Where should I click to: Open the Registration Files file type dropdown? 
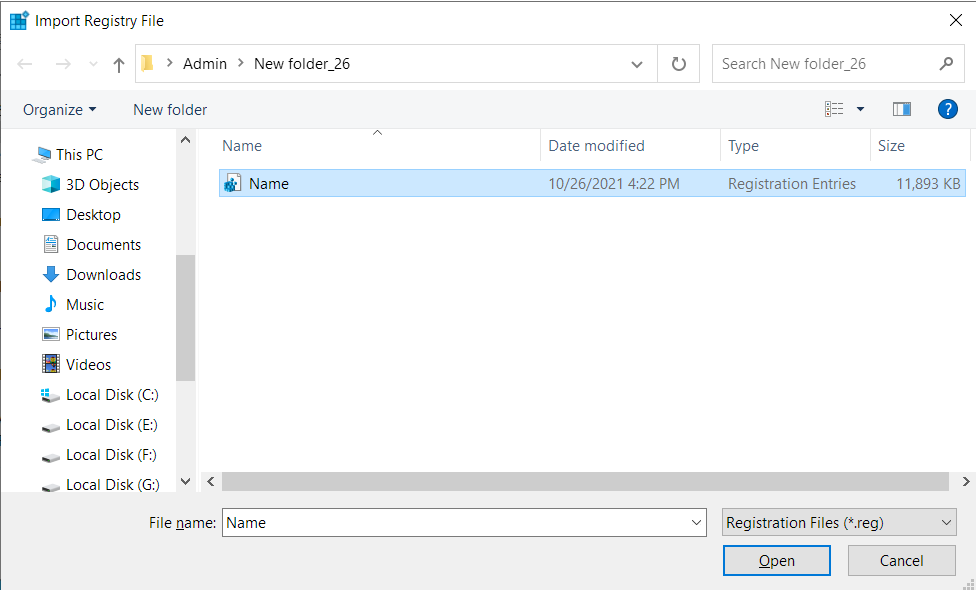pyautogui.click(x=838, y=522)
